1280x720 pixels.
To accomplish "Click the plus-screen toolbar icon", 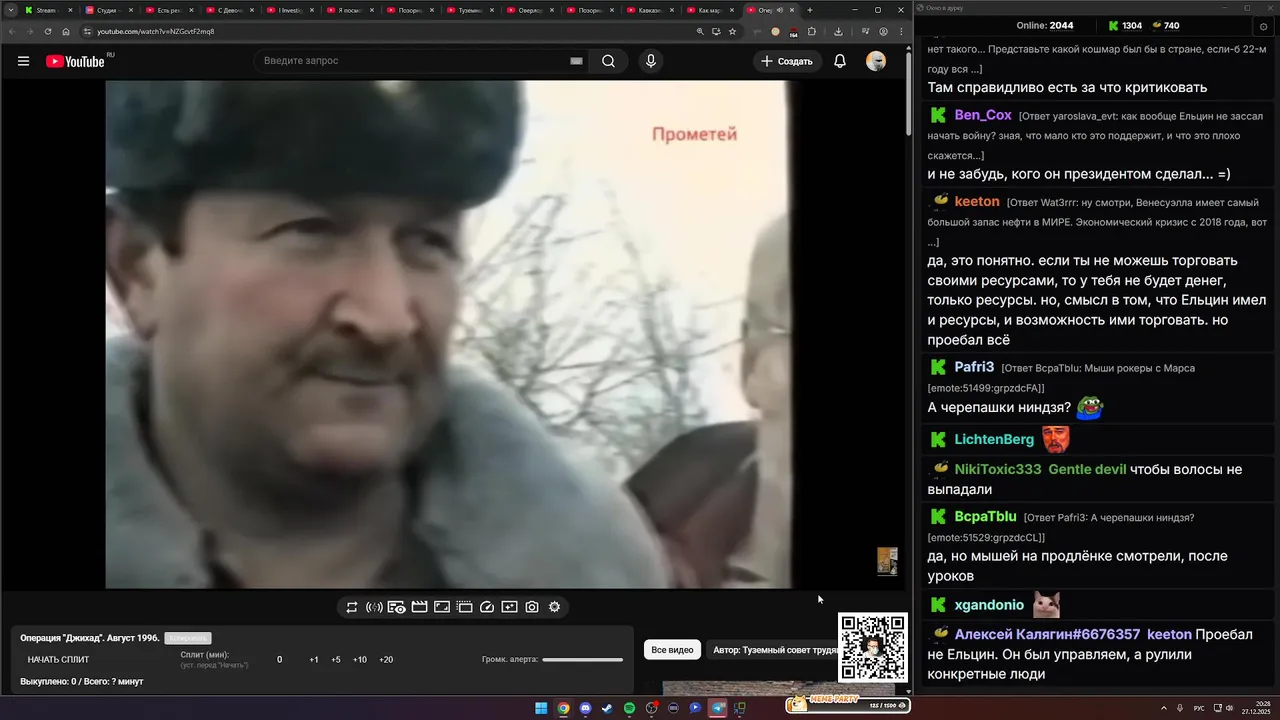I will [x=509, y=607].
